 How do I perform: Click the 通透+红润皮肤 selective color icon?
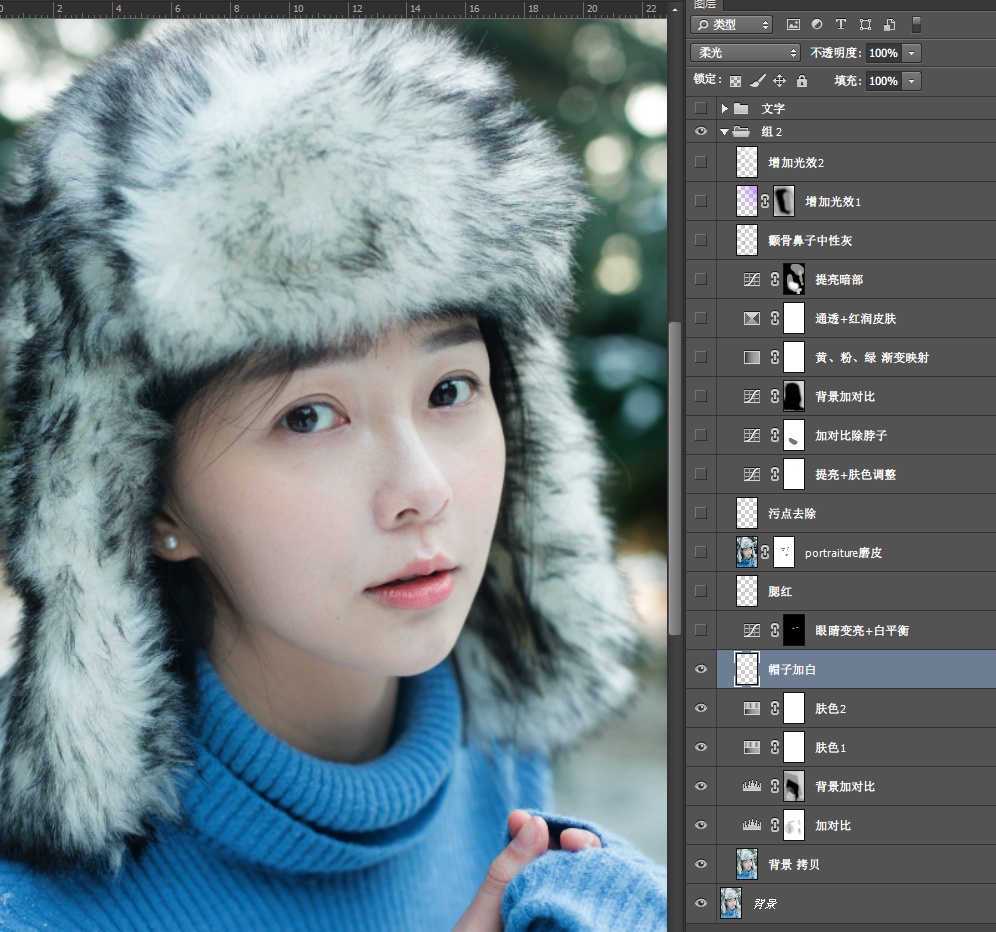[x=751, y=318]
